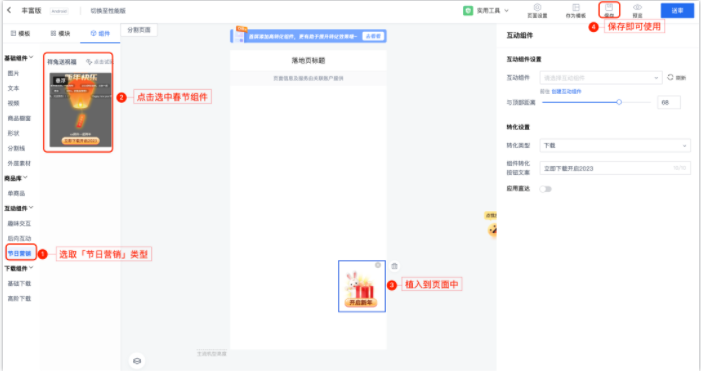Image resolution: width=701 pixels, height=371 pixels.
Task: Click the green 实用工具 shield icon
Action: tap(468, 10)
